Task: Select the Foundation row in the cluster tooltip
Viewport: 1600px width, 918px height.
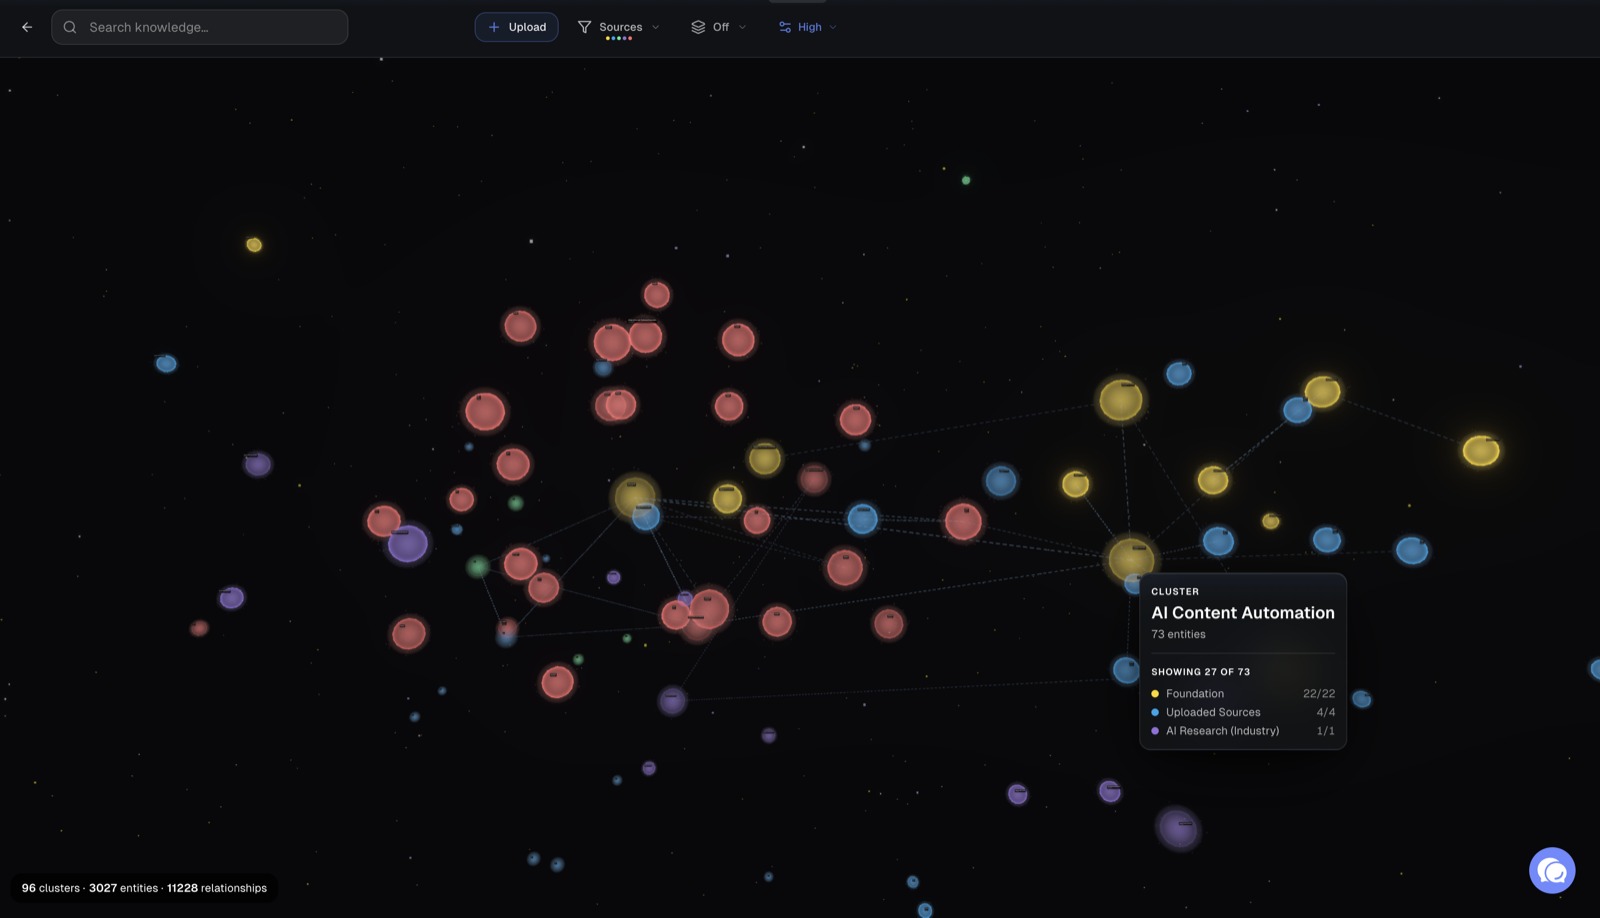Action: [x=1243, y=693]
